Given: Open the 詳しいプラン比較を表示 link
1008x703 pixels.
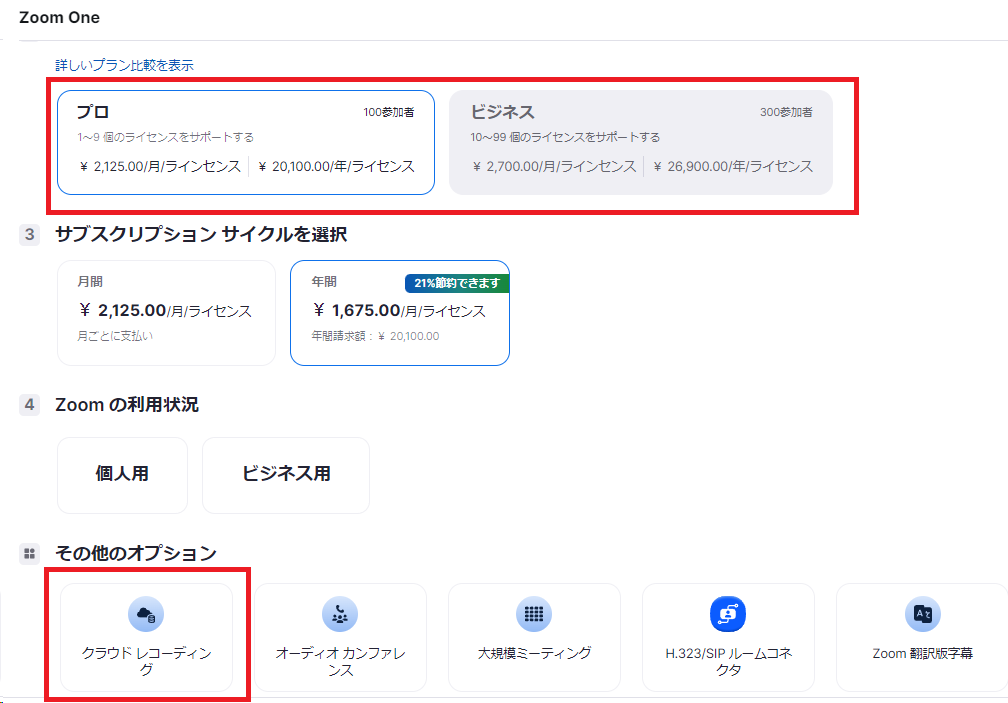Looking at the screenshot, I should [124, 65].
